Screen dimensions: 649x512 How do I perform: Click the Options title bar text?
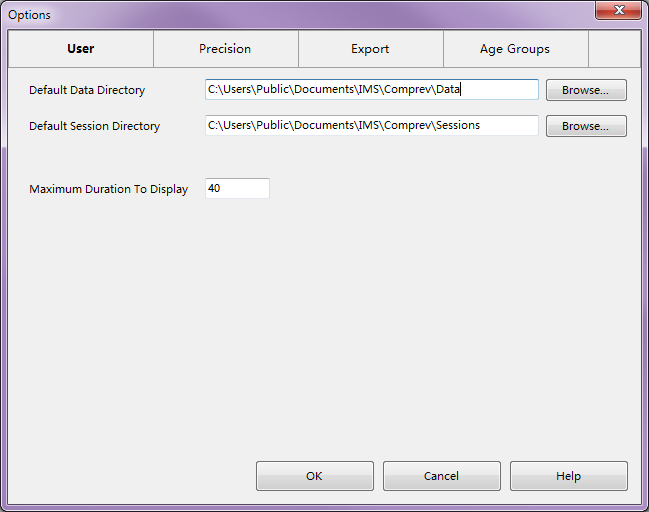click(29, 15)
